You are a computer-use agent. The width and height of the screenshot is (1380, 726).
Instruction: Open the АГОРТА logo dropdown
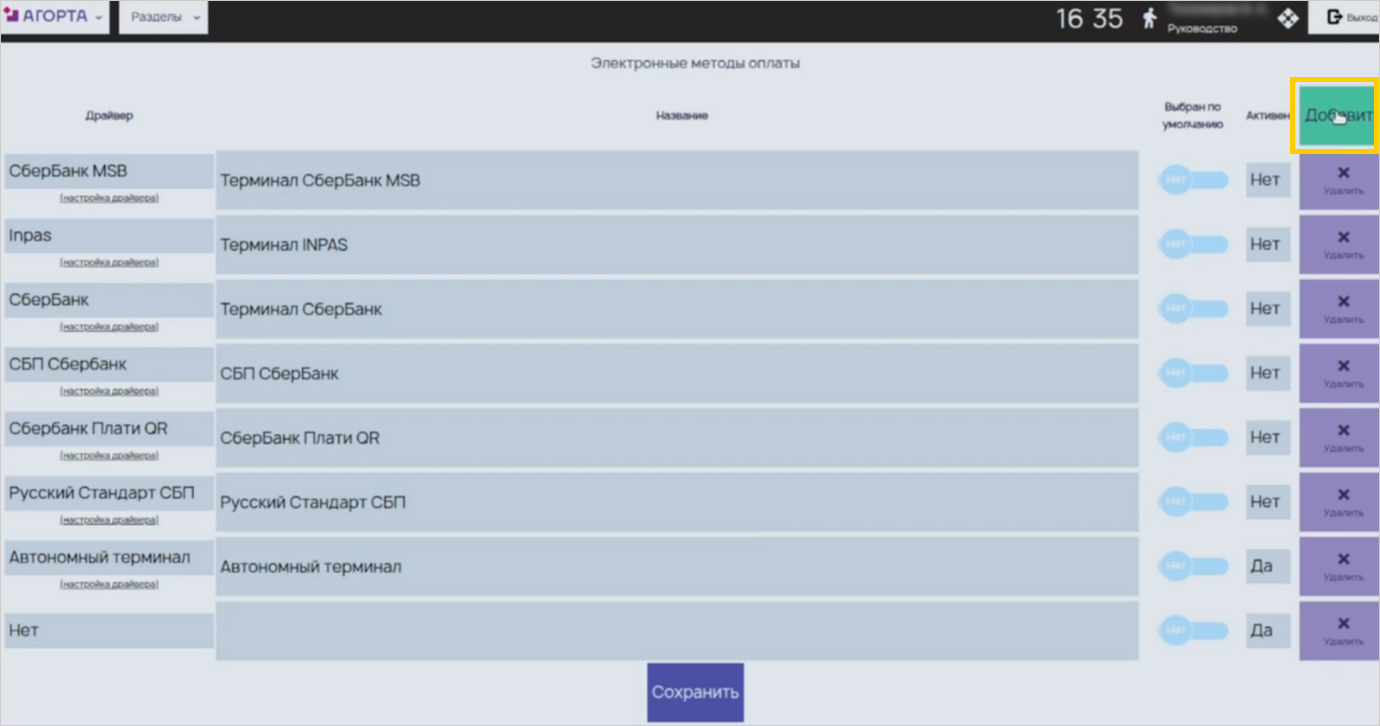[x=56, y=17]
